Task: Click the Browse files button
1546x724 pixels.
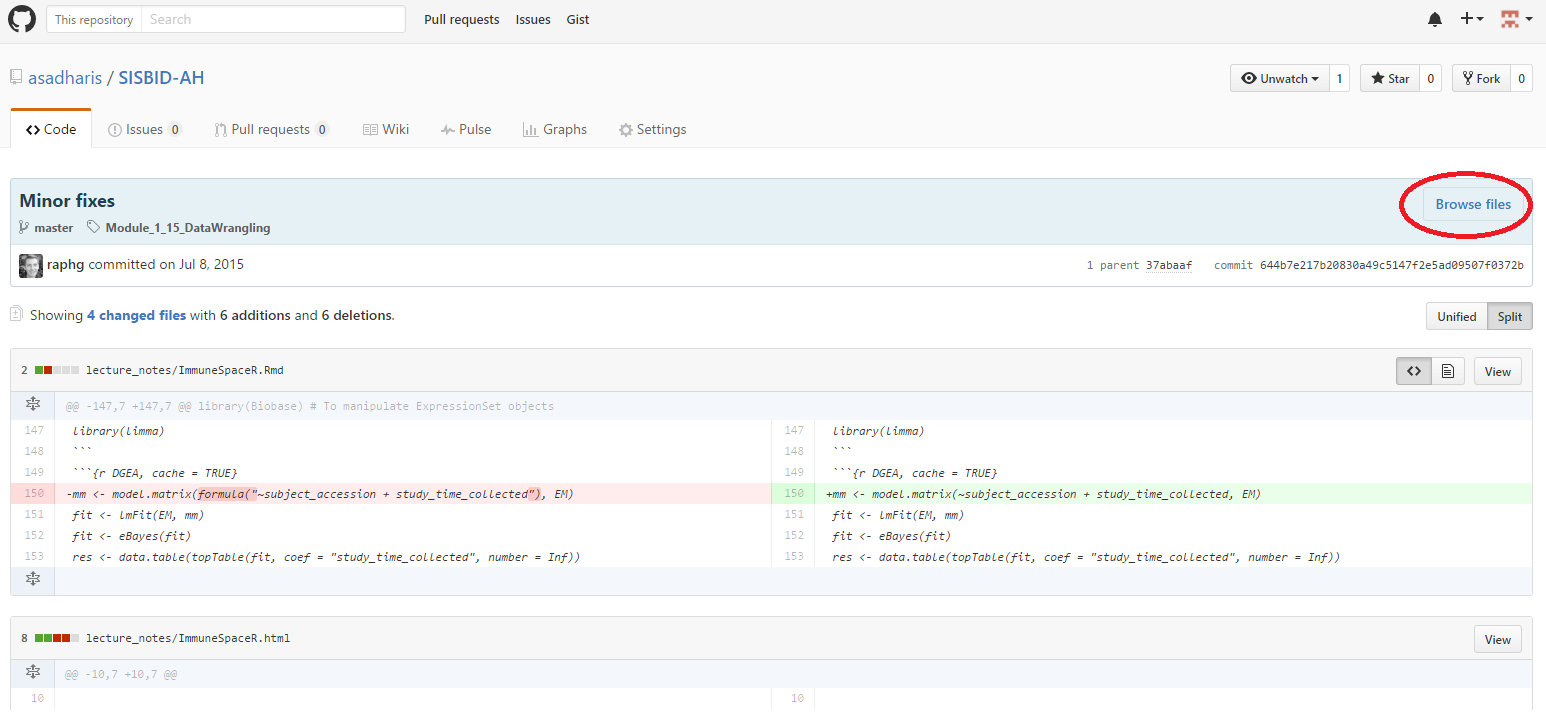Action: tap(1473, 204)
